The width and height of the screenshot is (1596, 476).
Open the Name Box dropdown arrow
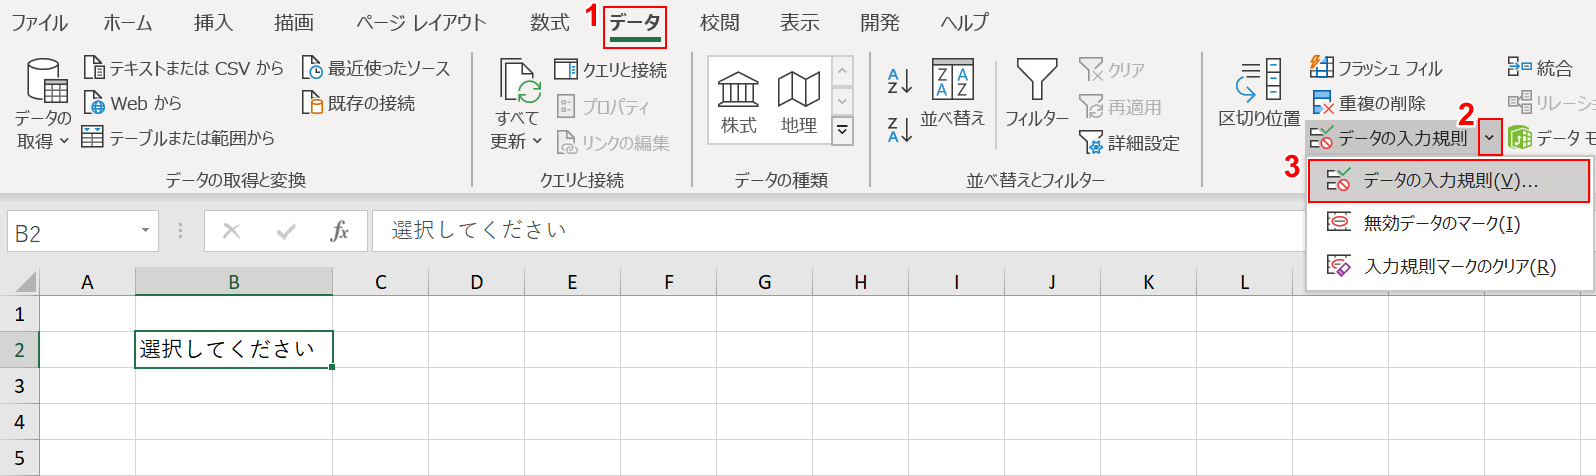point(145,231)
